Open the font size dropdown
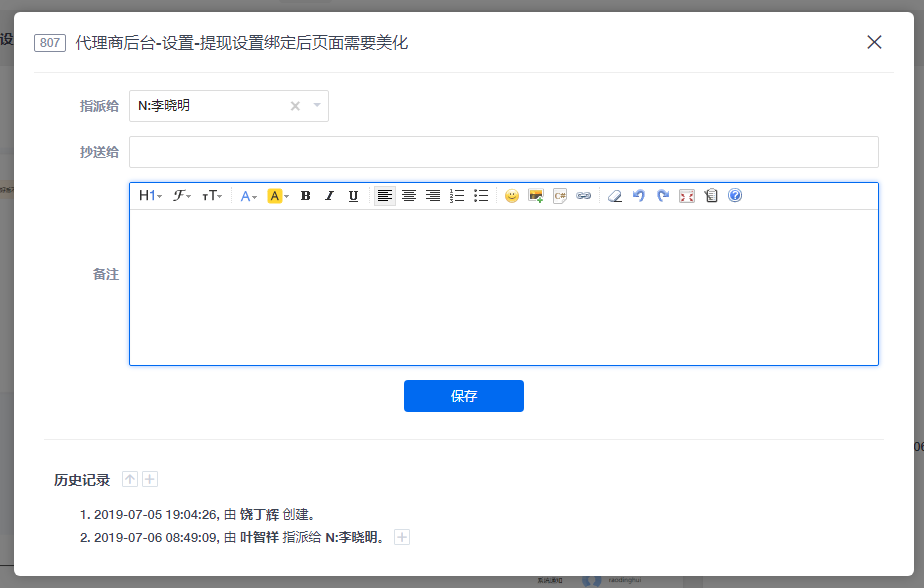Viewport: 924px width, 588px height. (x=212, y=196)
